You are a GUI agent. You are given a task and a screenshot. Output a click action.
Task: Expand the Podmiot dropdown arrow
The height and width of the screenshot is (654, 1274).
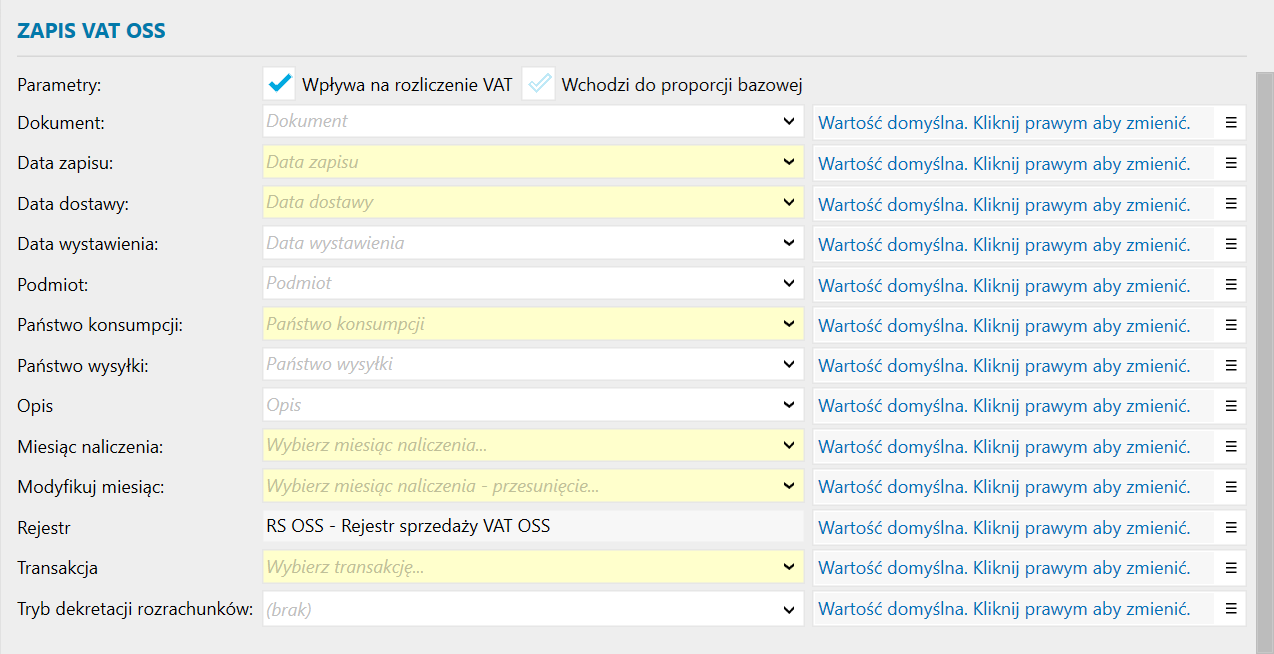point(789,284)
